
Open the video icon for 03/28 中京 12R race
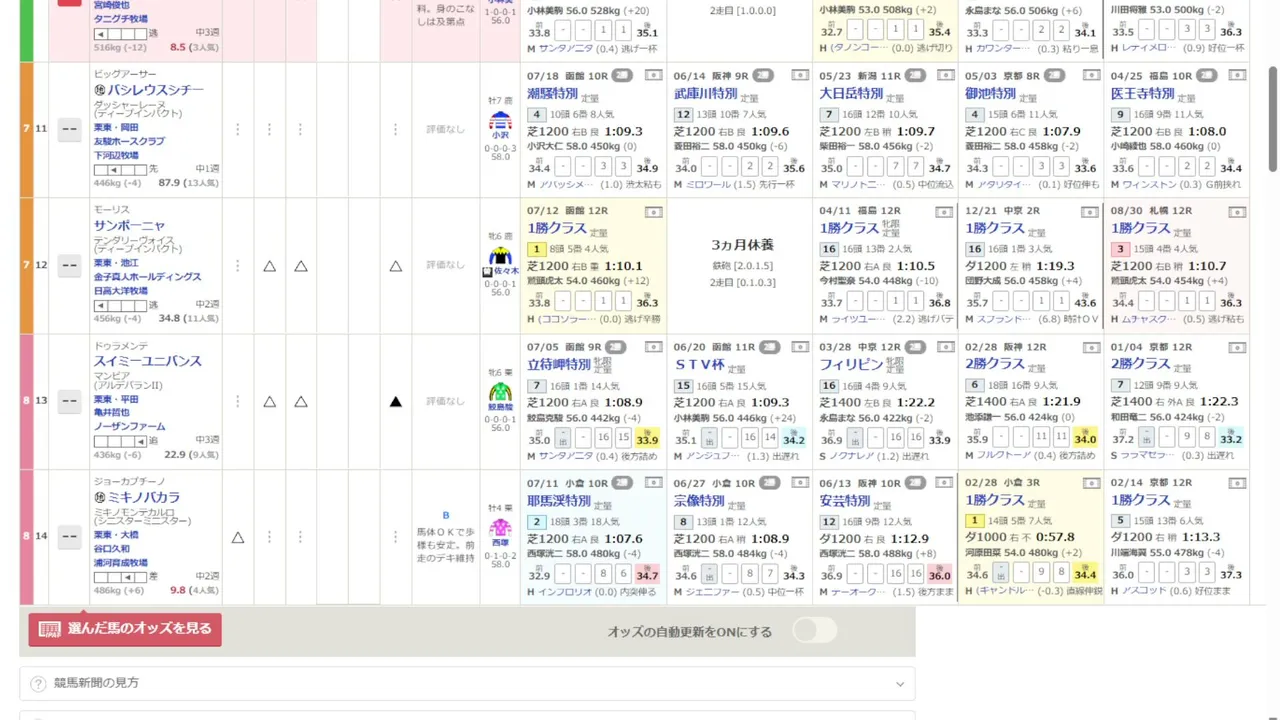(x=944, y=347)
